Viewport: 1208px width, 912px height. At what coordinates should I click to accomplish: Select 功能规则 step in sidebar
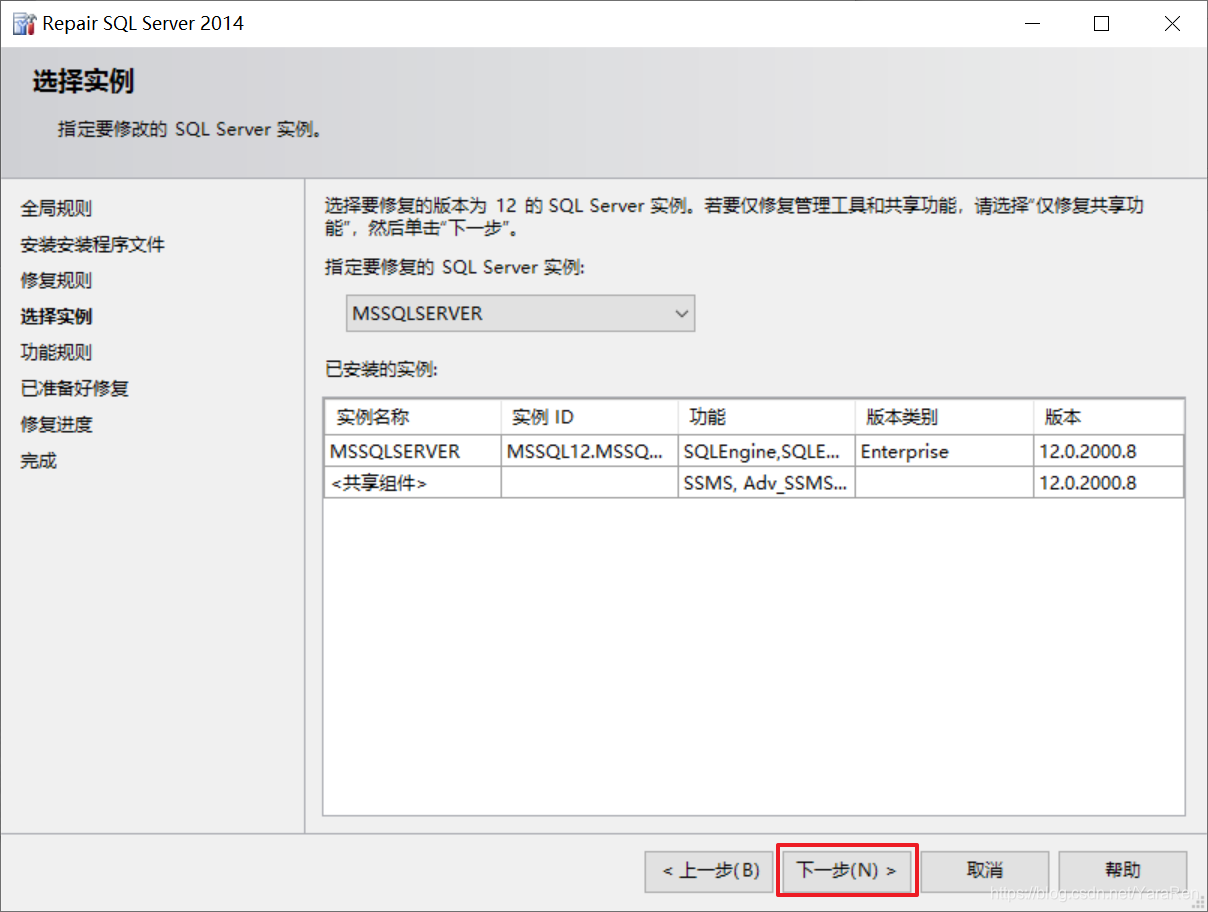[x=56, y=353]
